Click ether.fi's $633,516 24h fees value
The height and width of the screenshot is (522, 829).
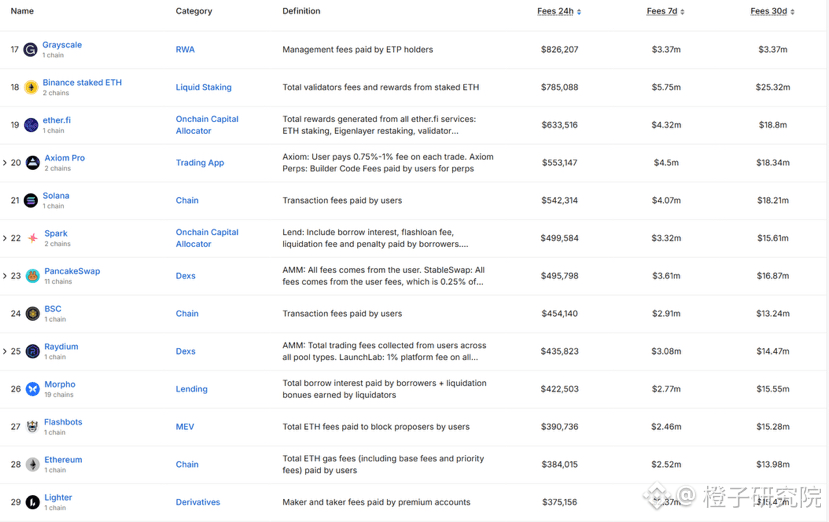click(559, 125)
